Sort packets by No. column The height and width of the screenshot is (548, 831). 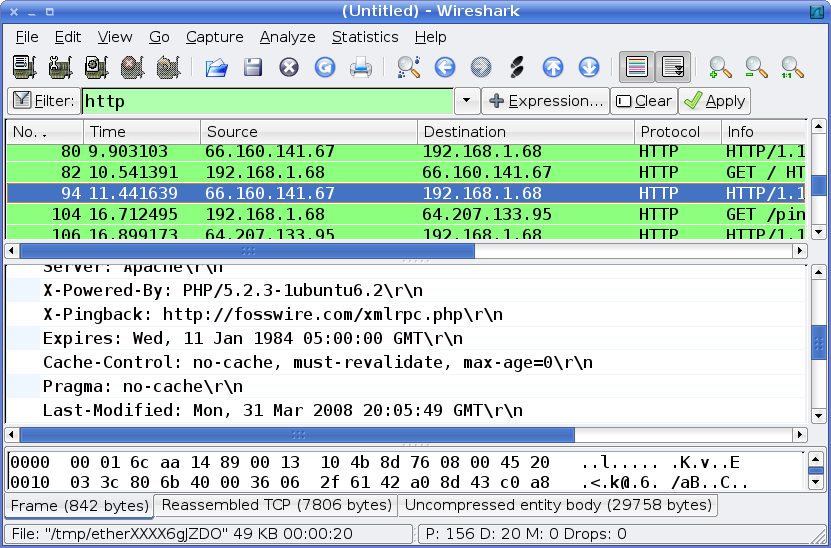coord(45,132)
